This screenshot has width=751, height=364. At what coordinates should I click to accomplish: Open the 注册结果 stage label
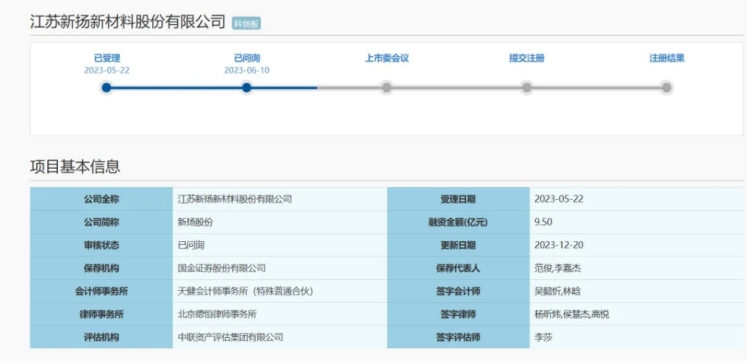coord(667,58)
